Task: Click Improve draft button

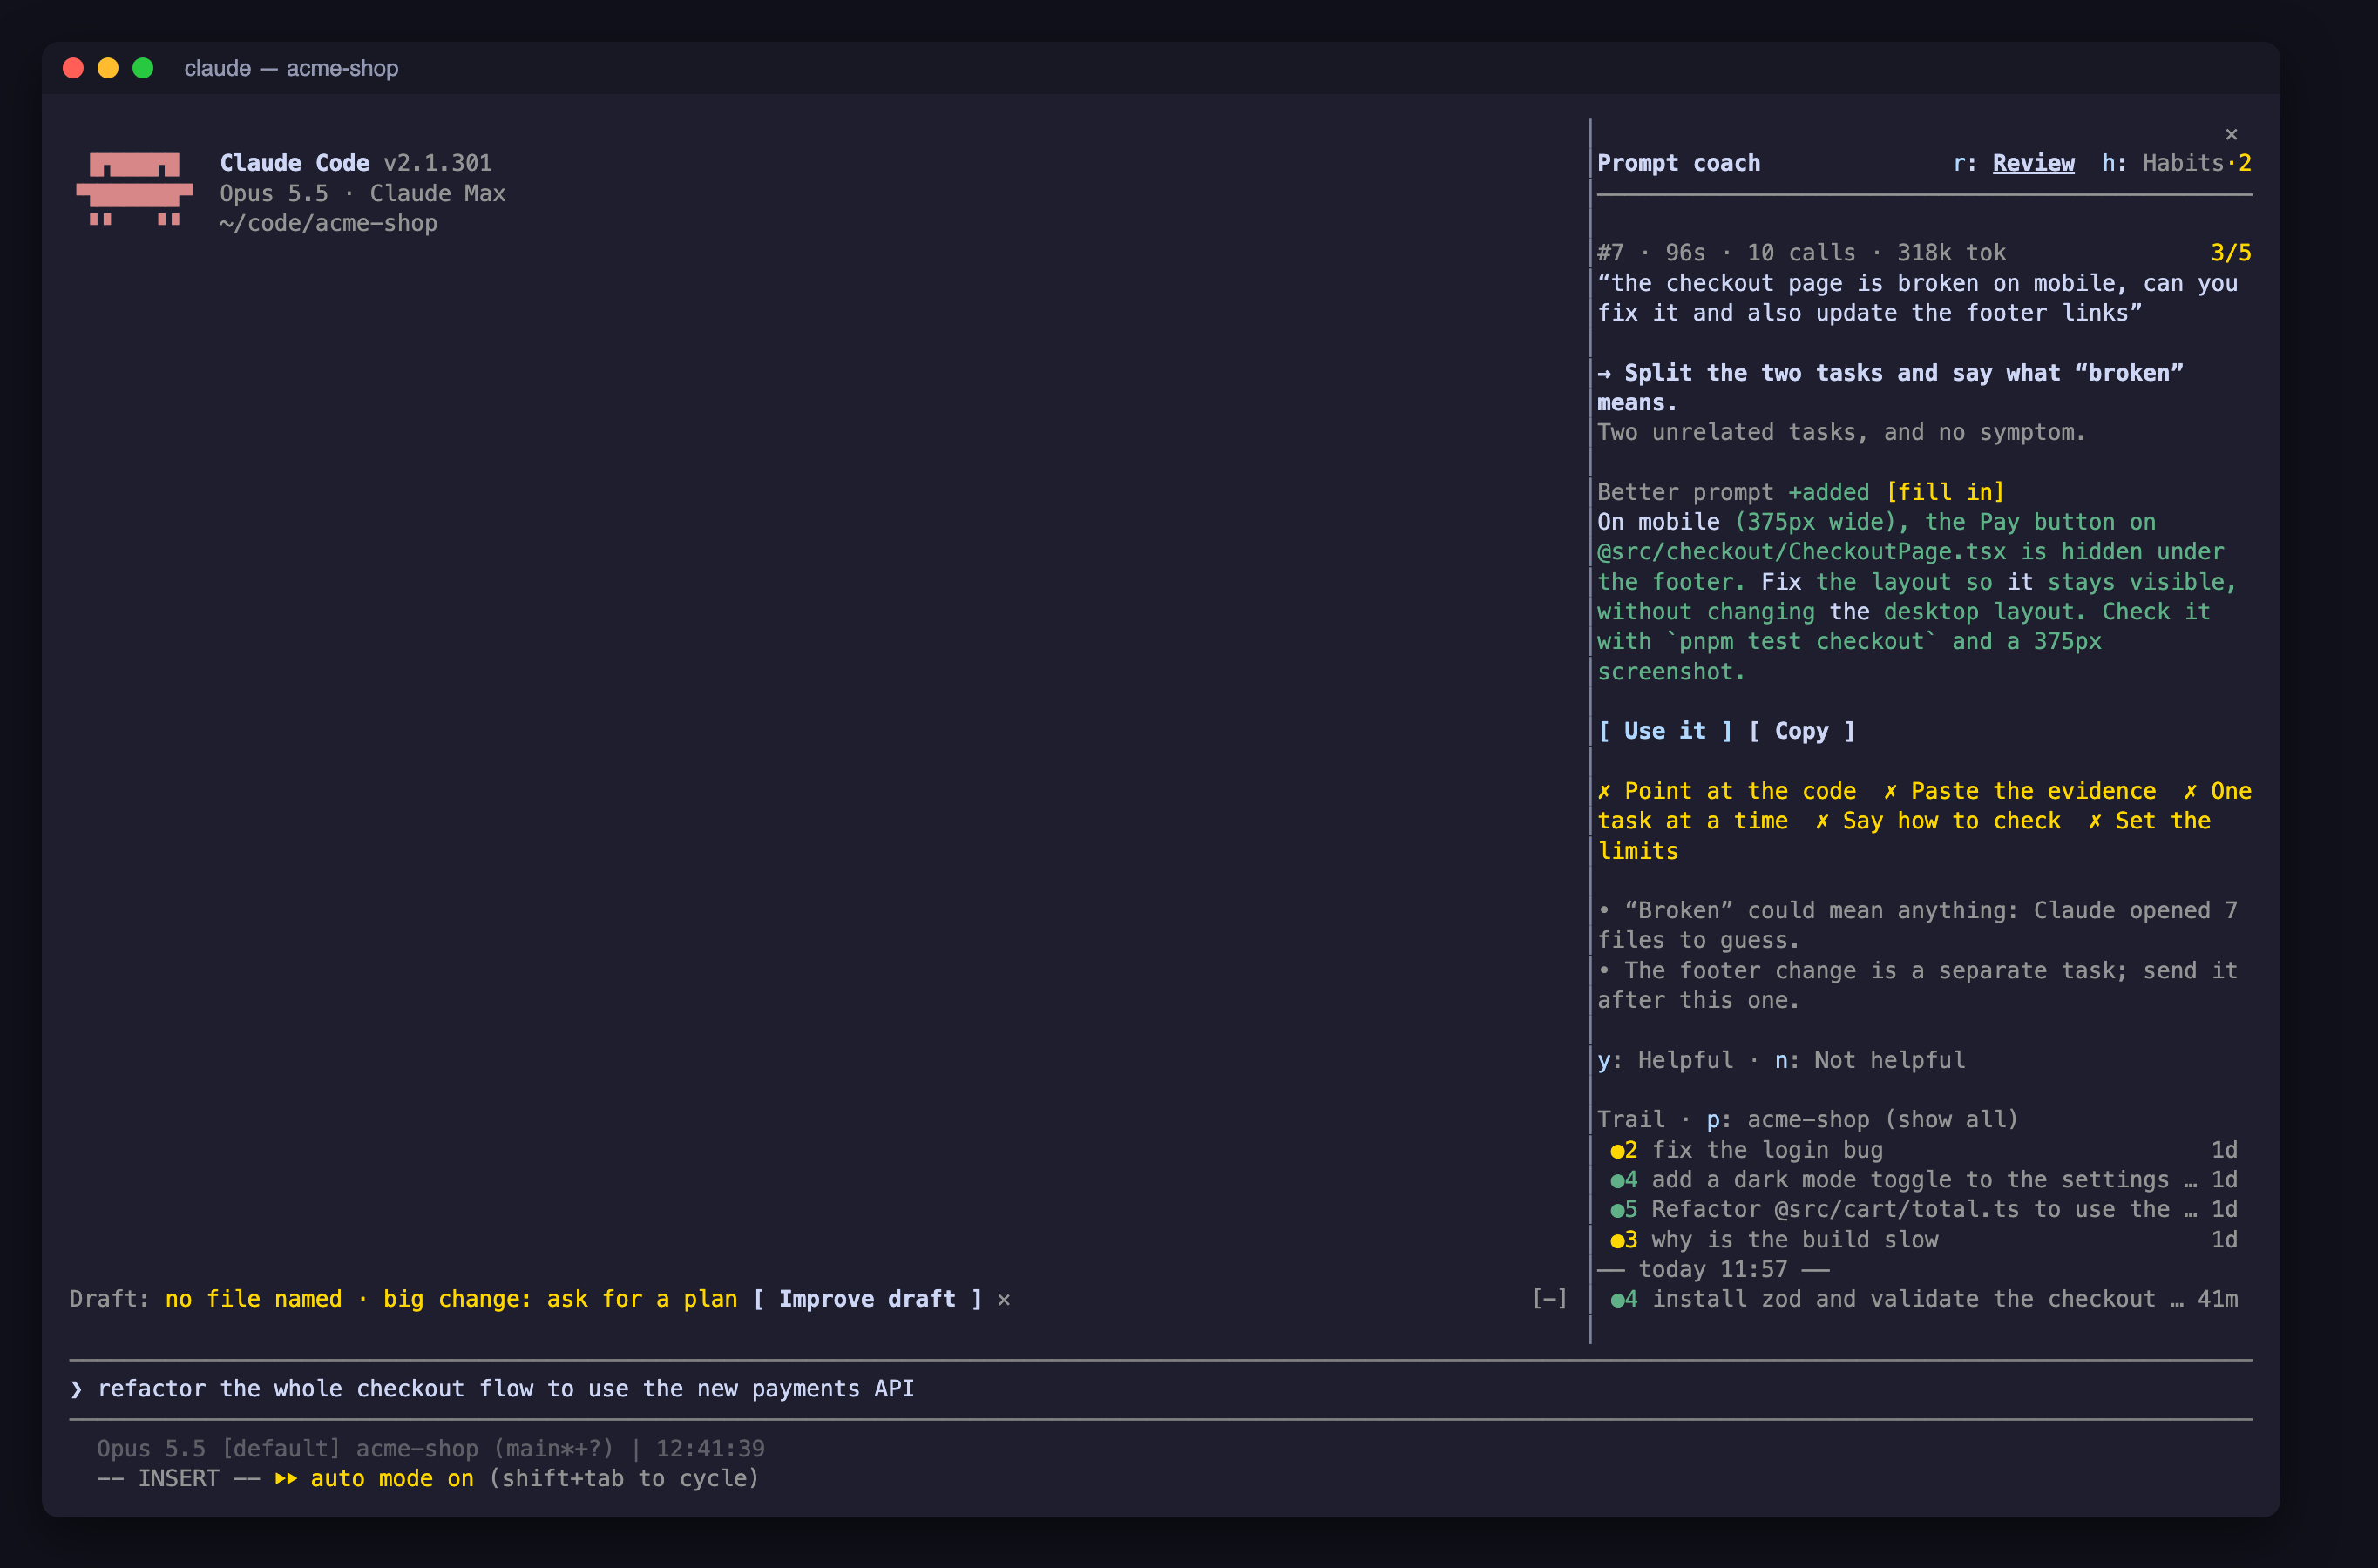Action: [867, 1299]
